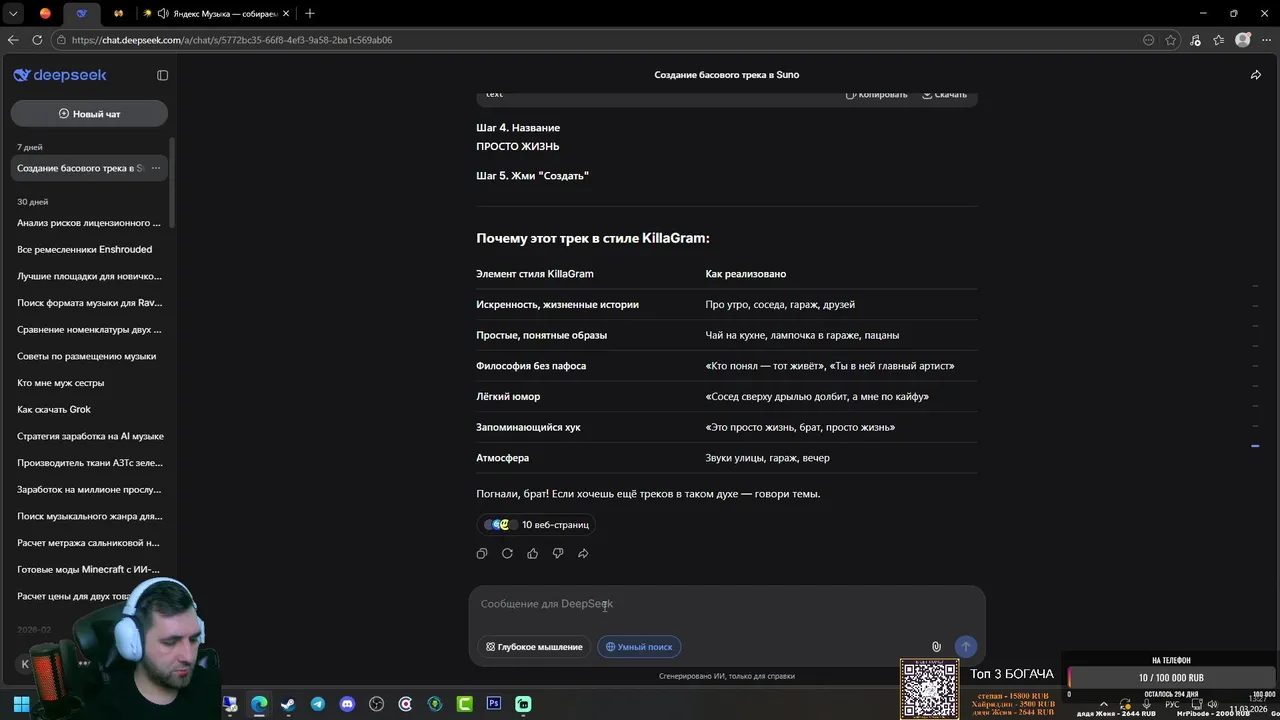The height and width of the screenshot is (720, 1280).
Task: Open the Windows Start menu
Action: [21, 704]
